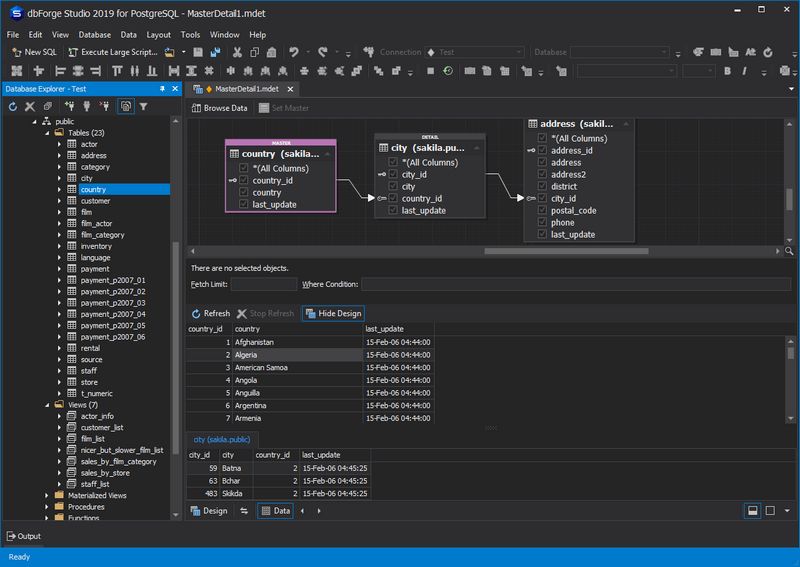Viewport: 800px width, 567px height.
Task: Click the Hide Design button
Action: coord(333,313)
